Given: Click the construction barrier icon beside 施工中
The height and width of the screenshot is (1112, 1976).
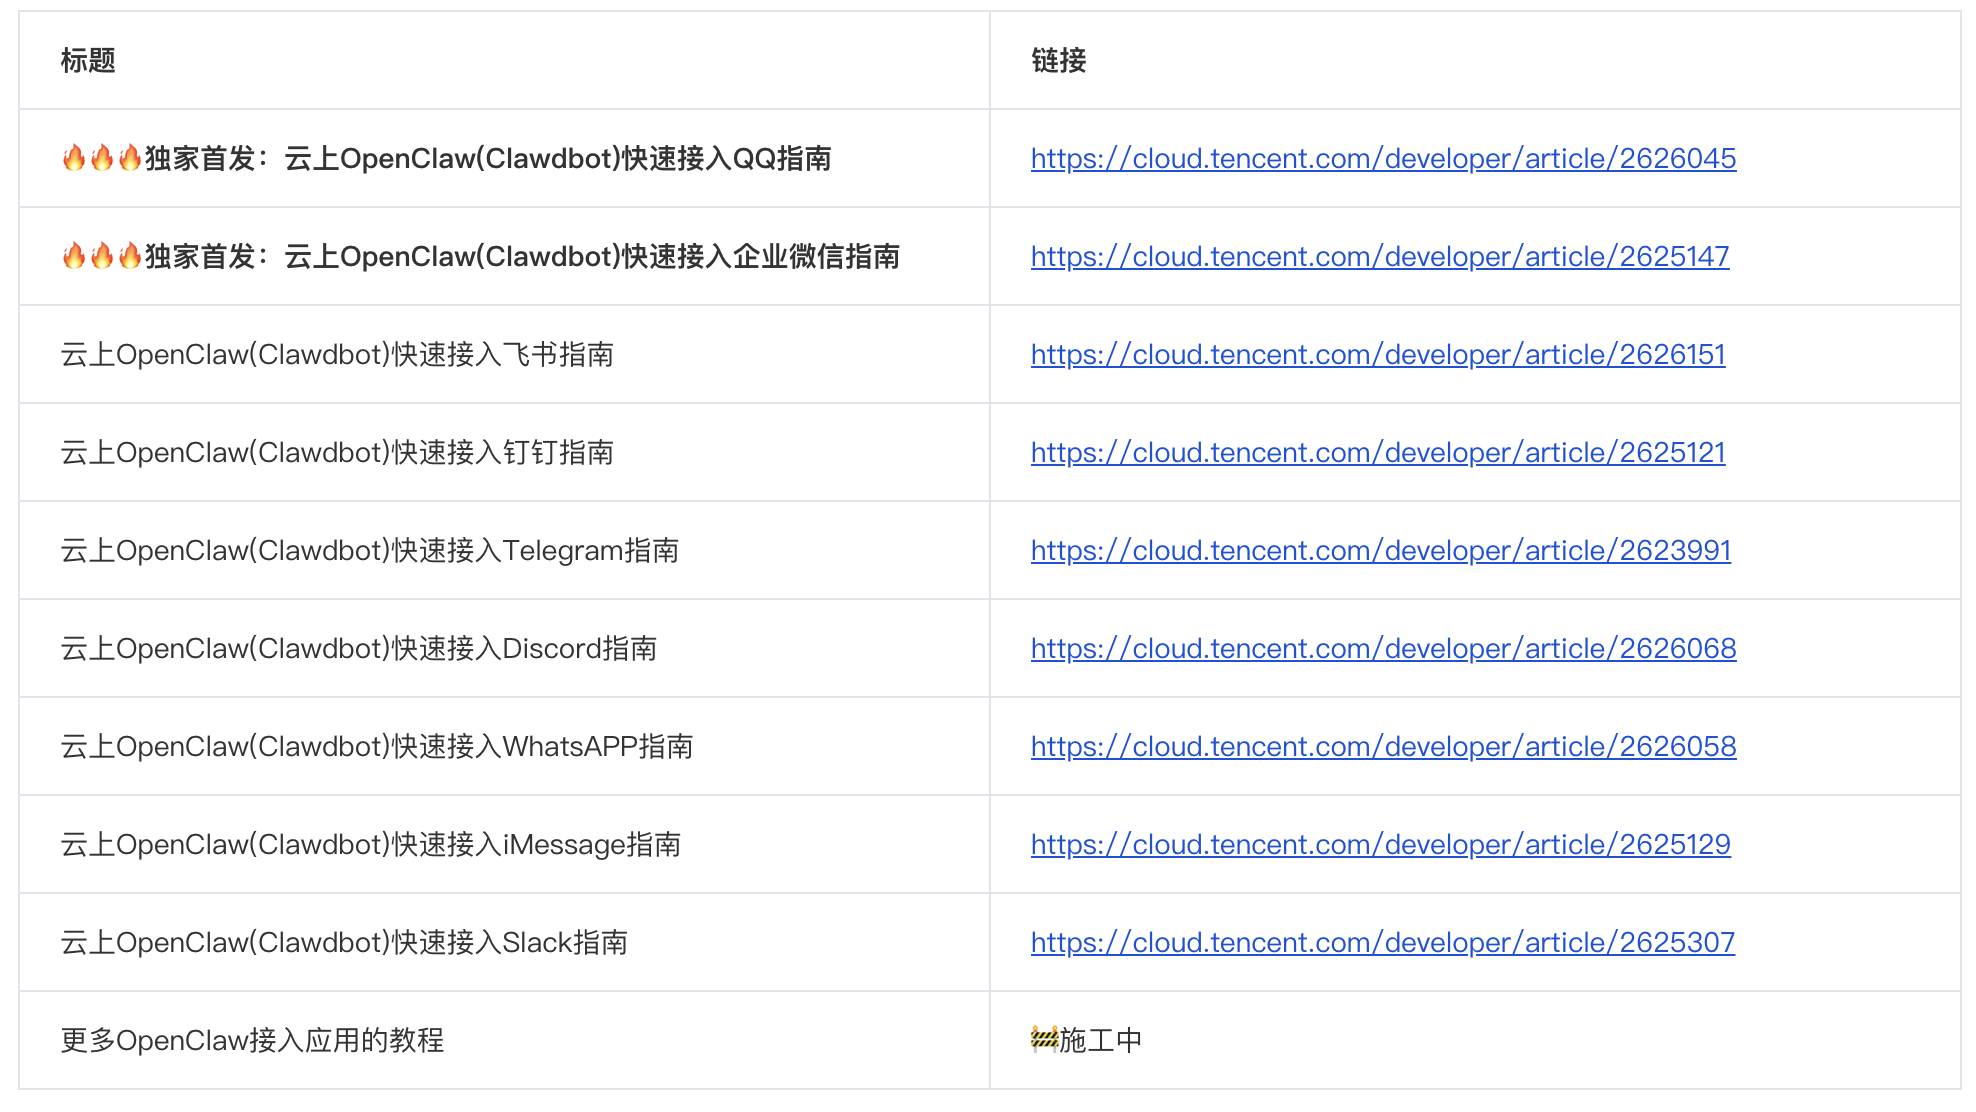Looking at the screenshot, I should point(1044,1040).
